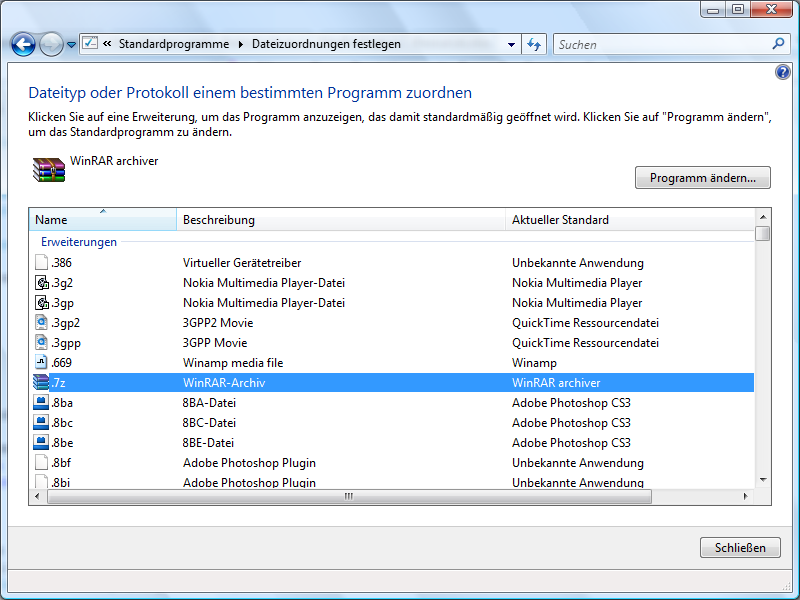Click the .7z WinRAR archive icon
This screenshot has width=800, height=600.
[x=41, y=382]
